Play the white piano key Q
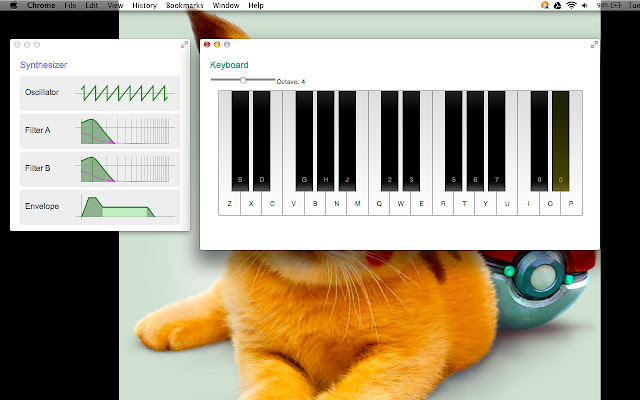640x400 pixels. (x=379, y=203)
